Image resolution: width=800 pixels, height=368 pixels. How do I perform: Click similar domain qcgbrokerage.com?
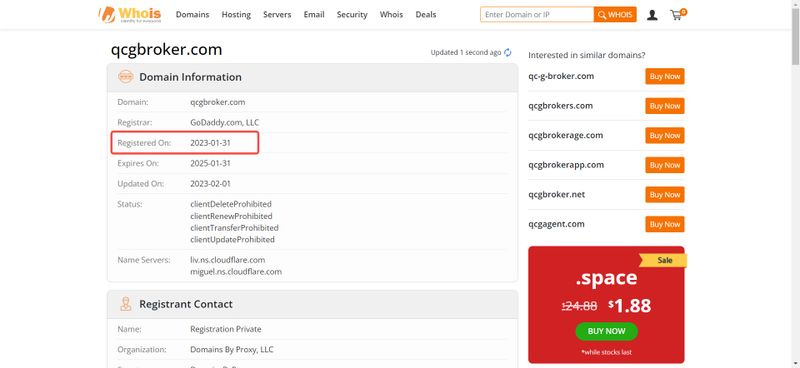tap(565, 135)
